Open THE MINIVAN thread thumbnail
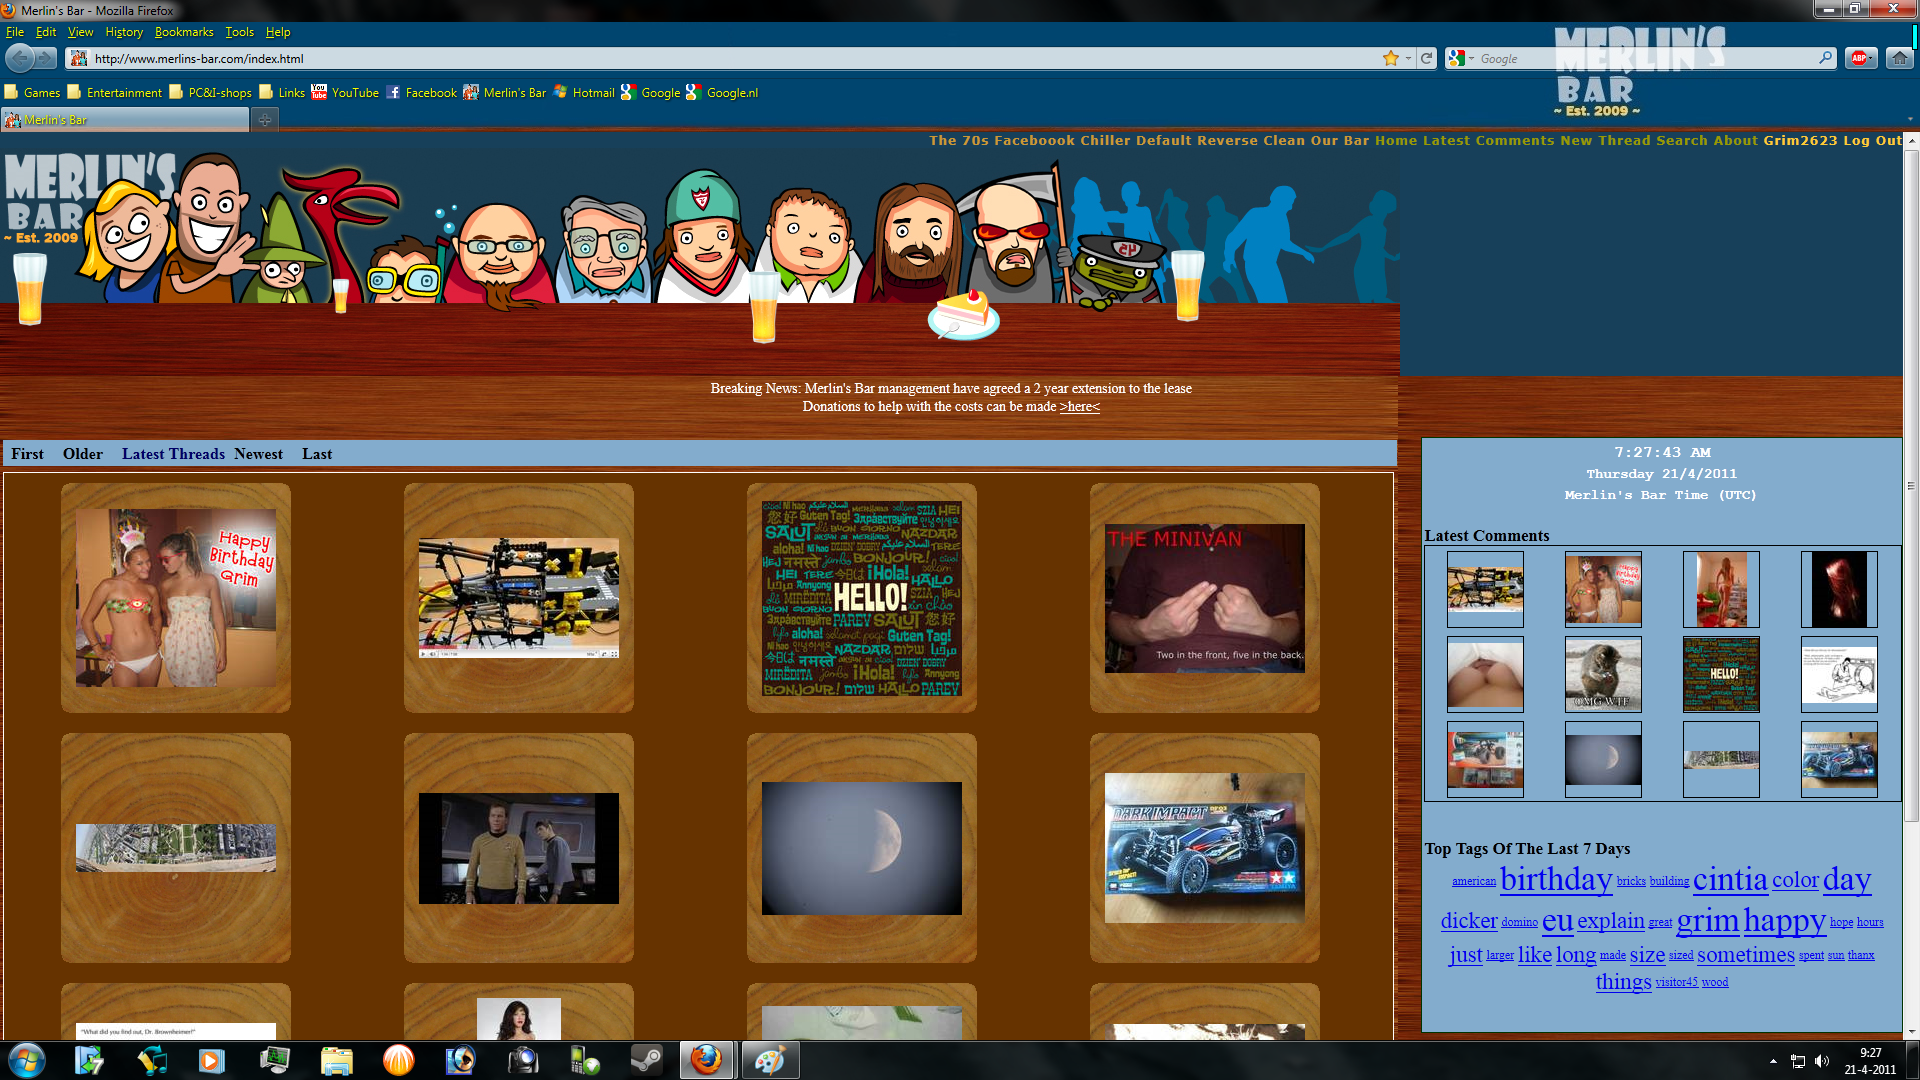Screen dimensions: 1920x1080 click(x=1205, y=598)
